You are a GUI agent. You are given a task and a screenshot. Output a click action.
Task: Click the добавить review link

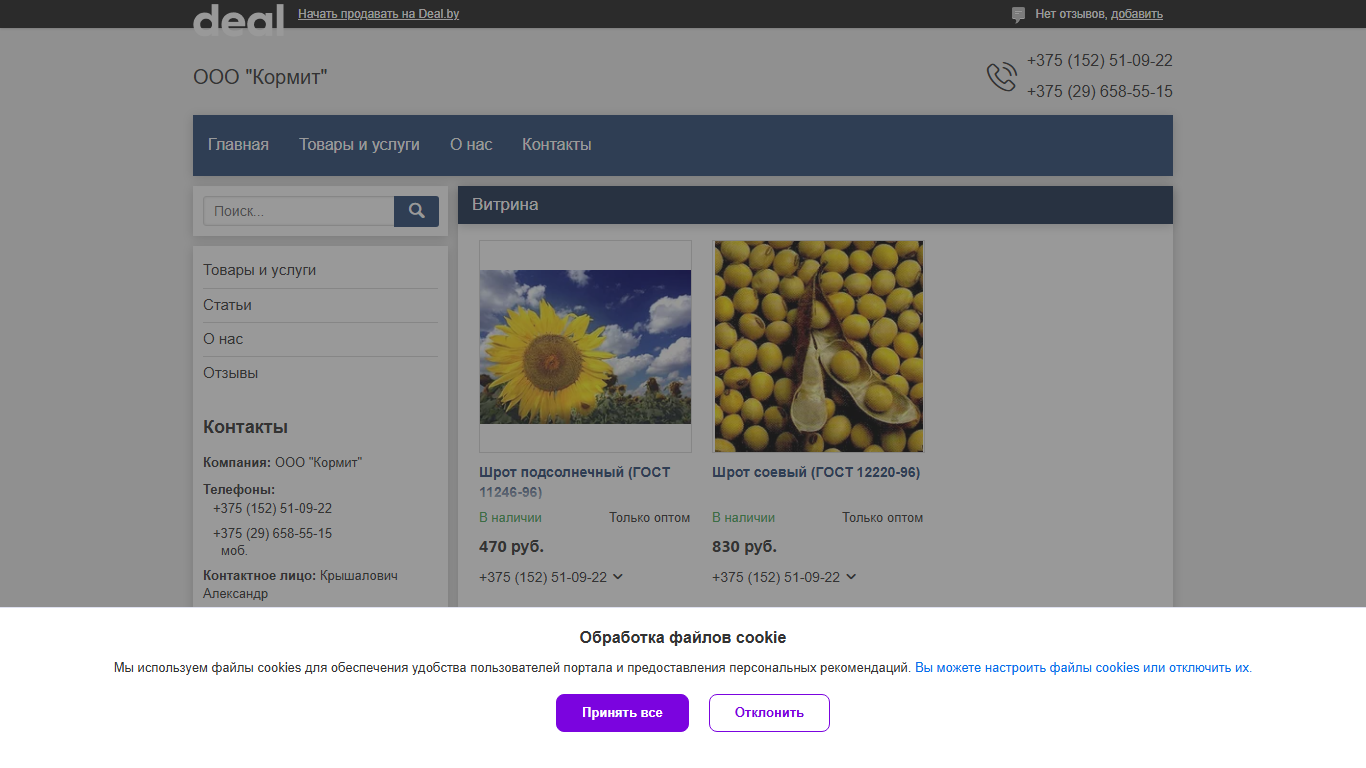click(x=1137, y=14)
